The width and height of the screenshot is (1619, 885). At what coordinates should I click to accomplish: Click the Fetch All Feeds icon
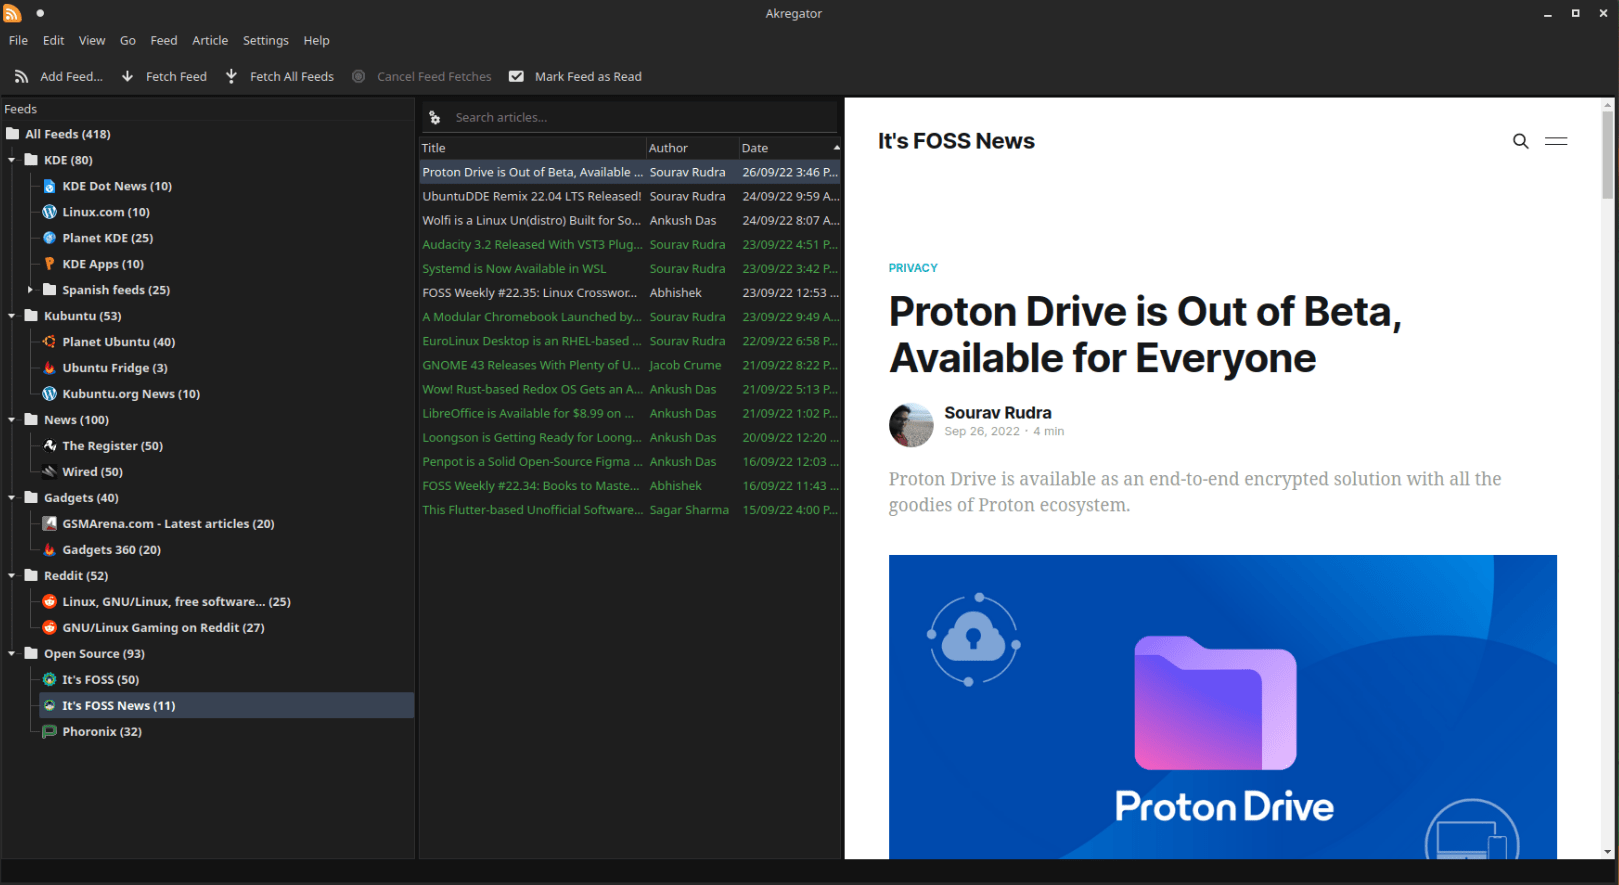point(231,76)
